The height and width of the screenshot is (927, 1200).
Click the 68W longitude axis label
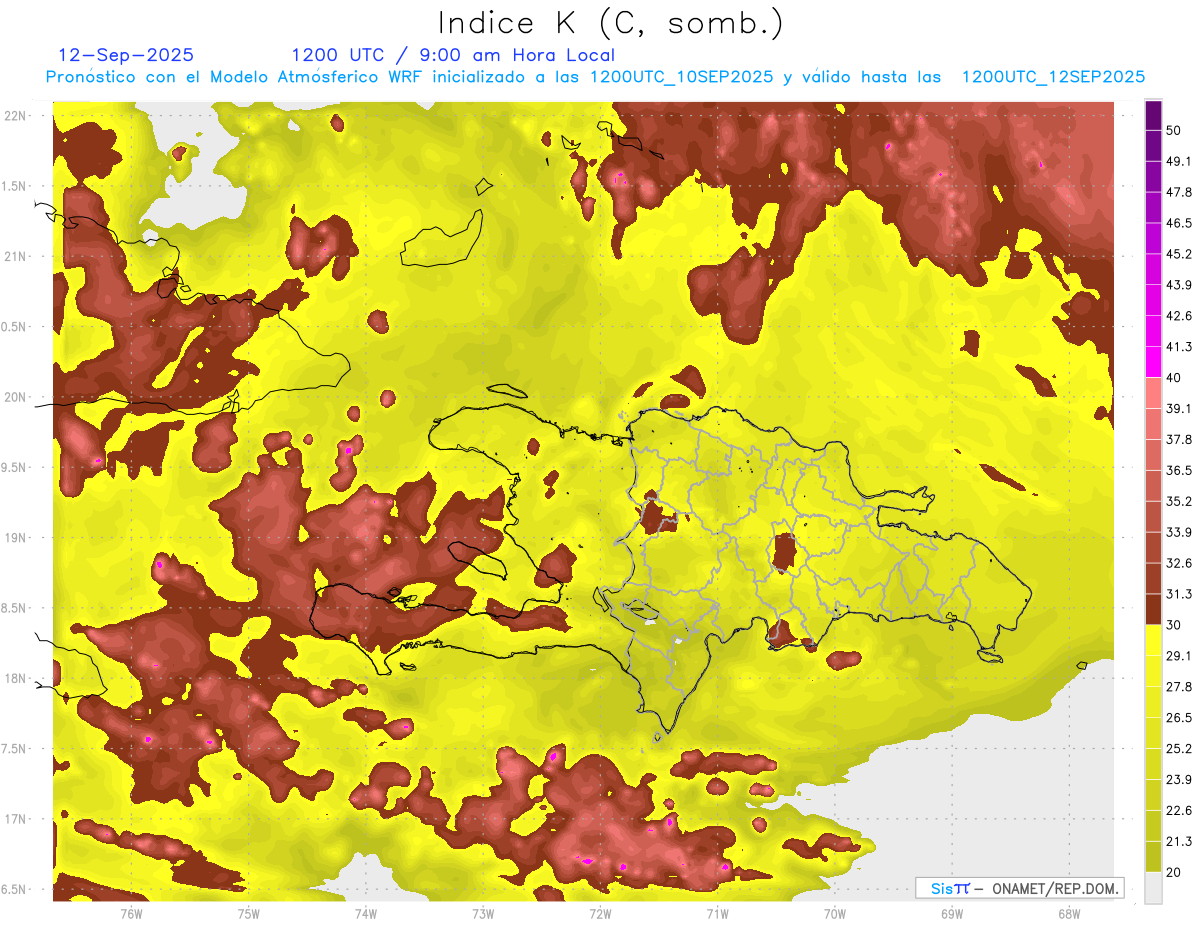coord(1068,913)
